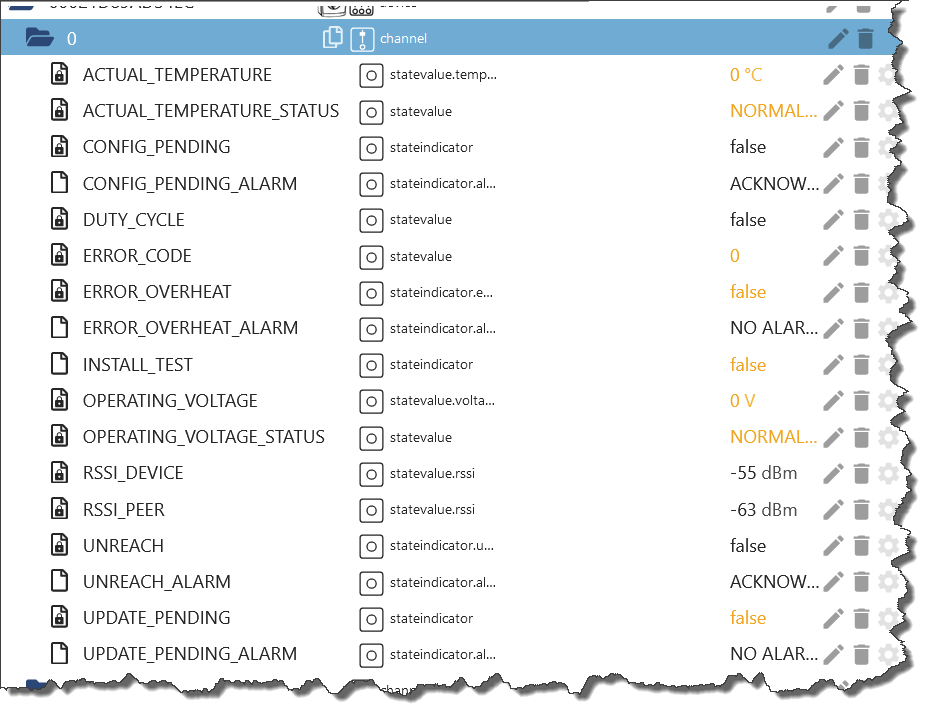
Task: Click the trash icon on channel 0 row
Action: (866, 39)
